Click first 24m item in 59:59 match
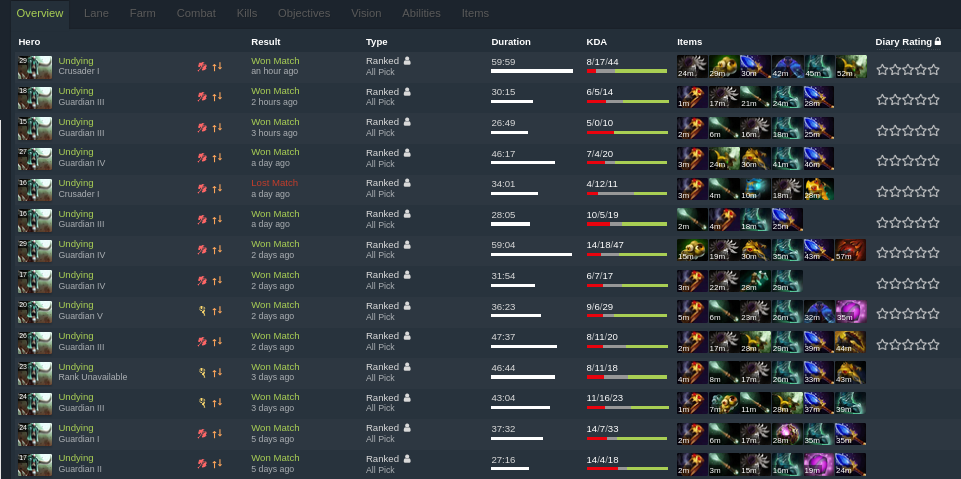961x479 pixels. point(693,66)
